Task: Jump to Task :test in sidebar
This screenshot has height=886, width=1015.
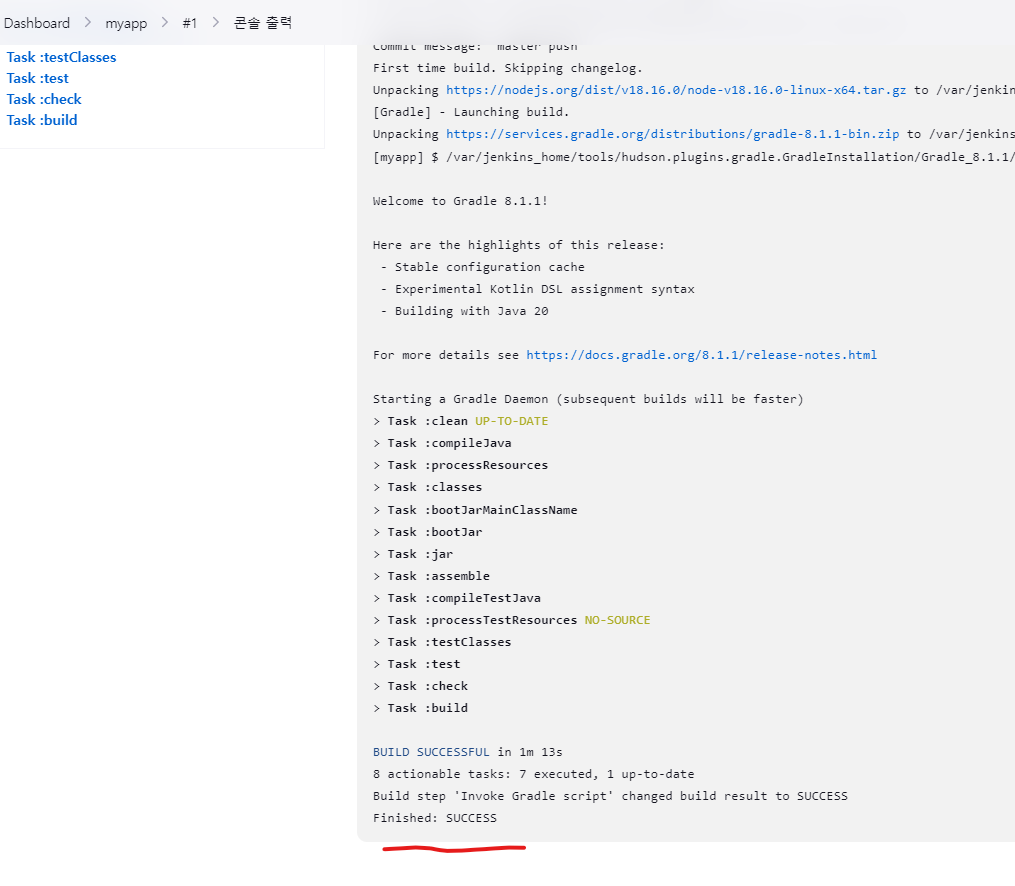Action: pos(38,78)
